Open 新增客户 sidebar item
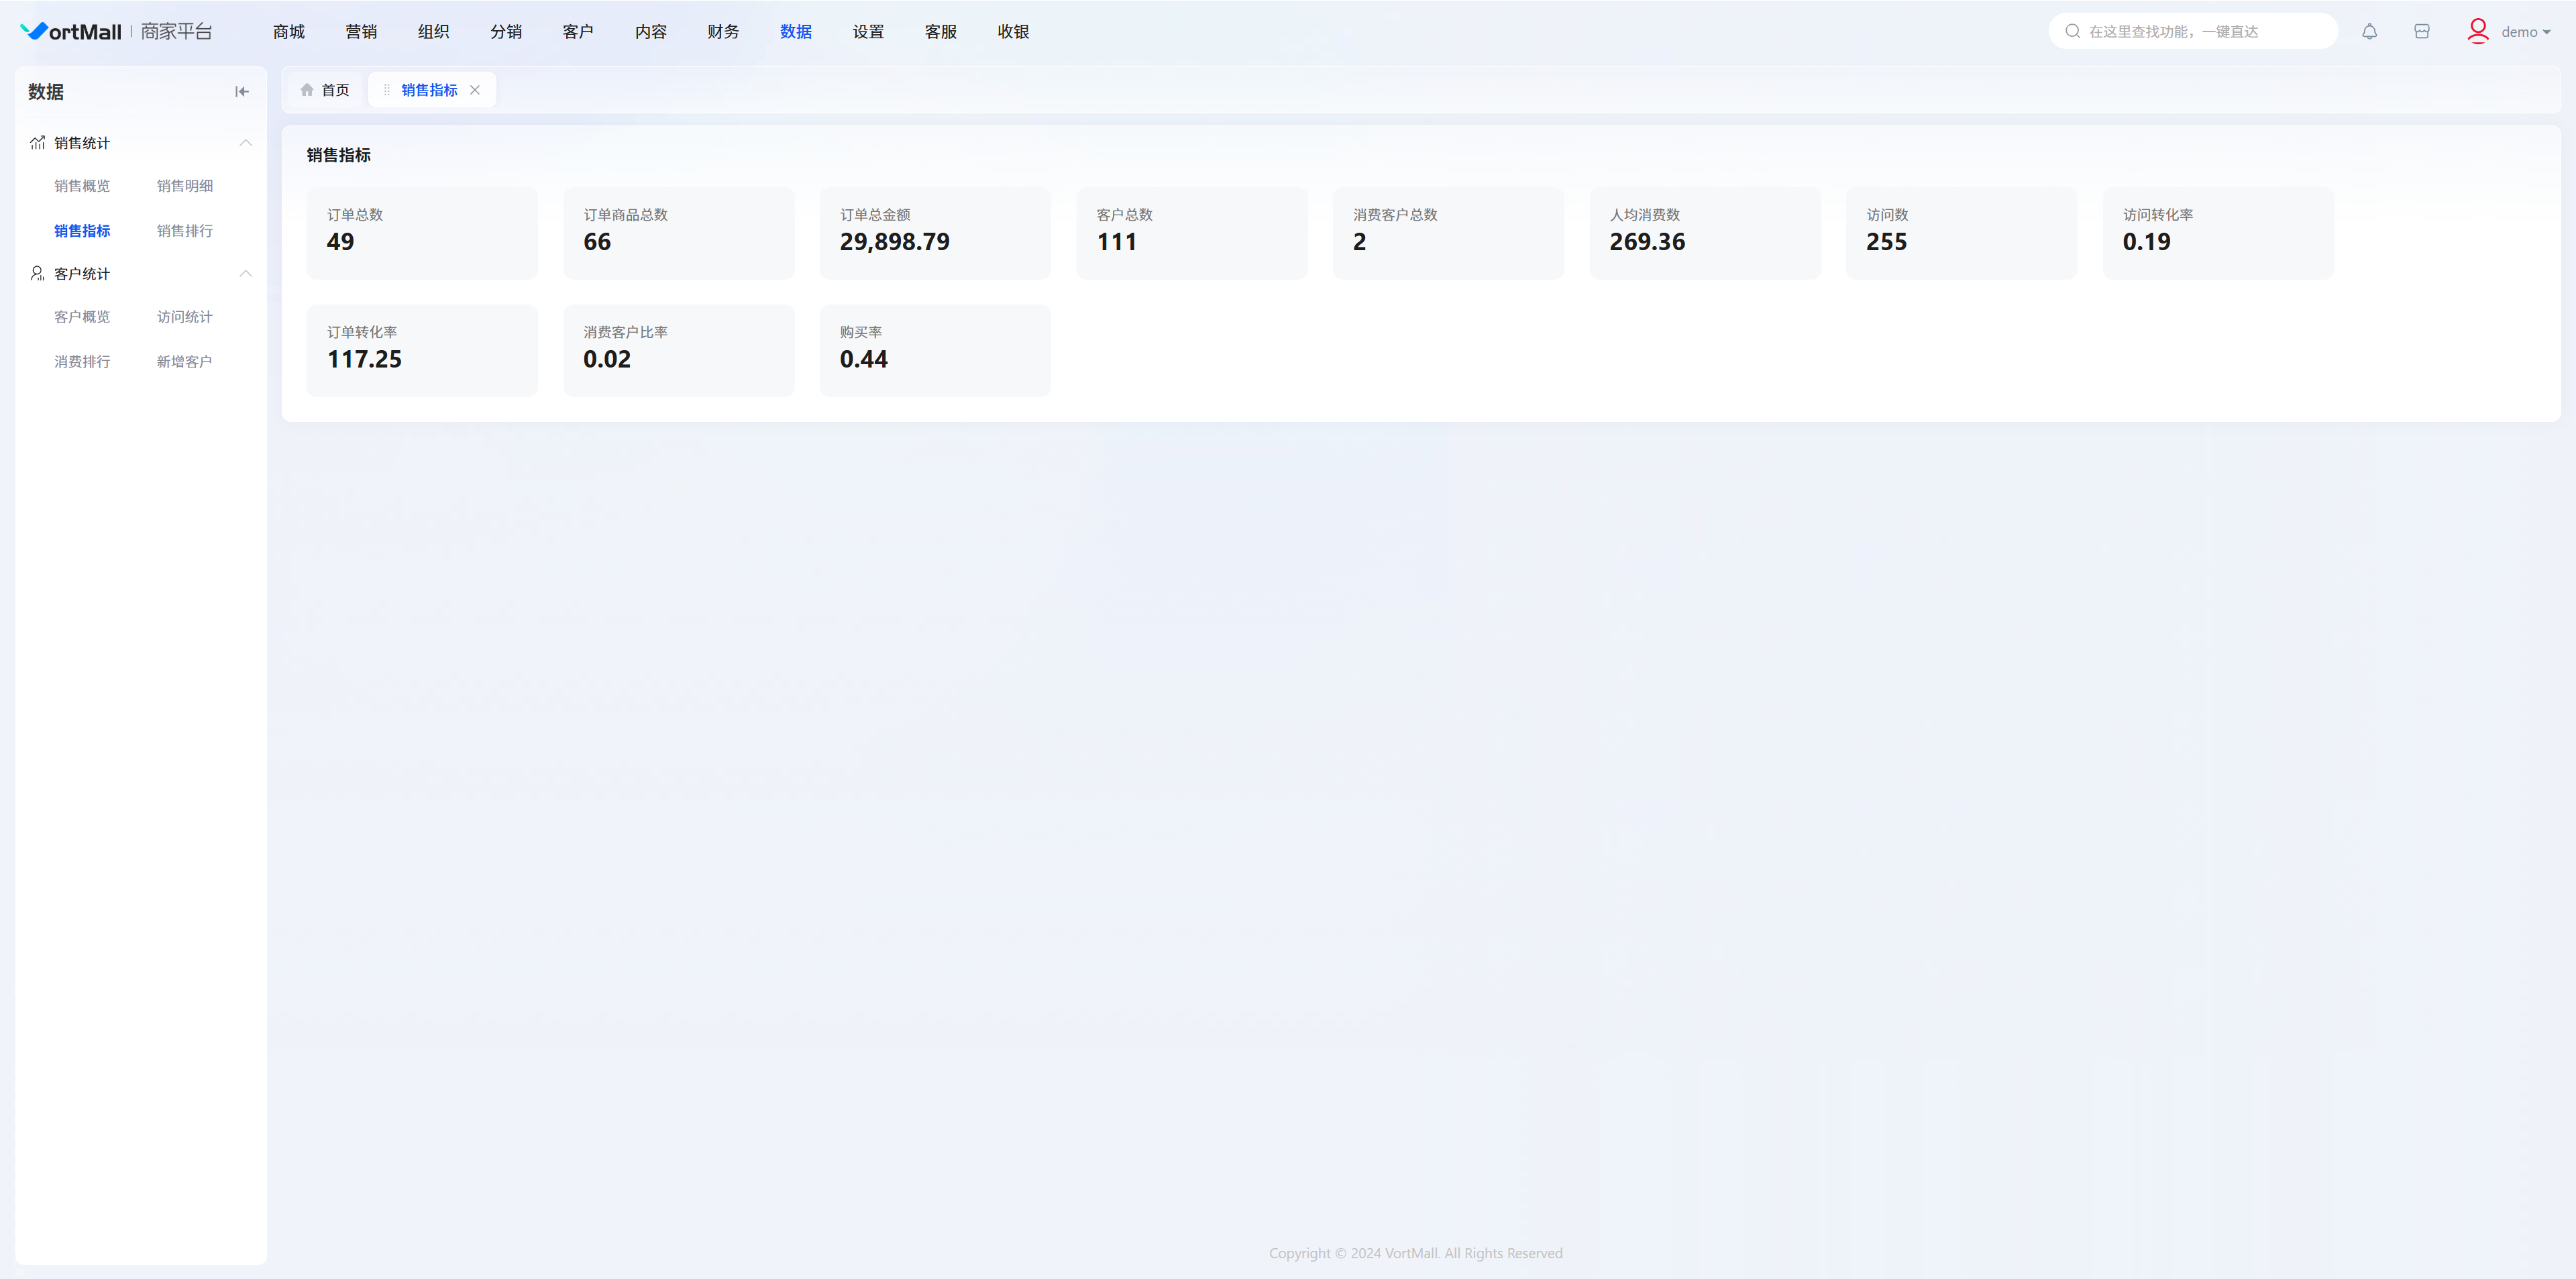This screenshot has width=2576, height=1279. 184,362
